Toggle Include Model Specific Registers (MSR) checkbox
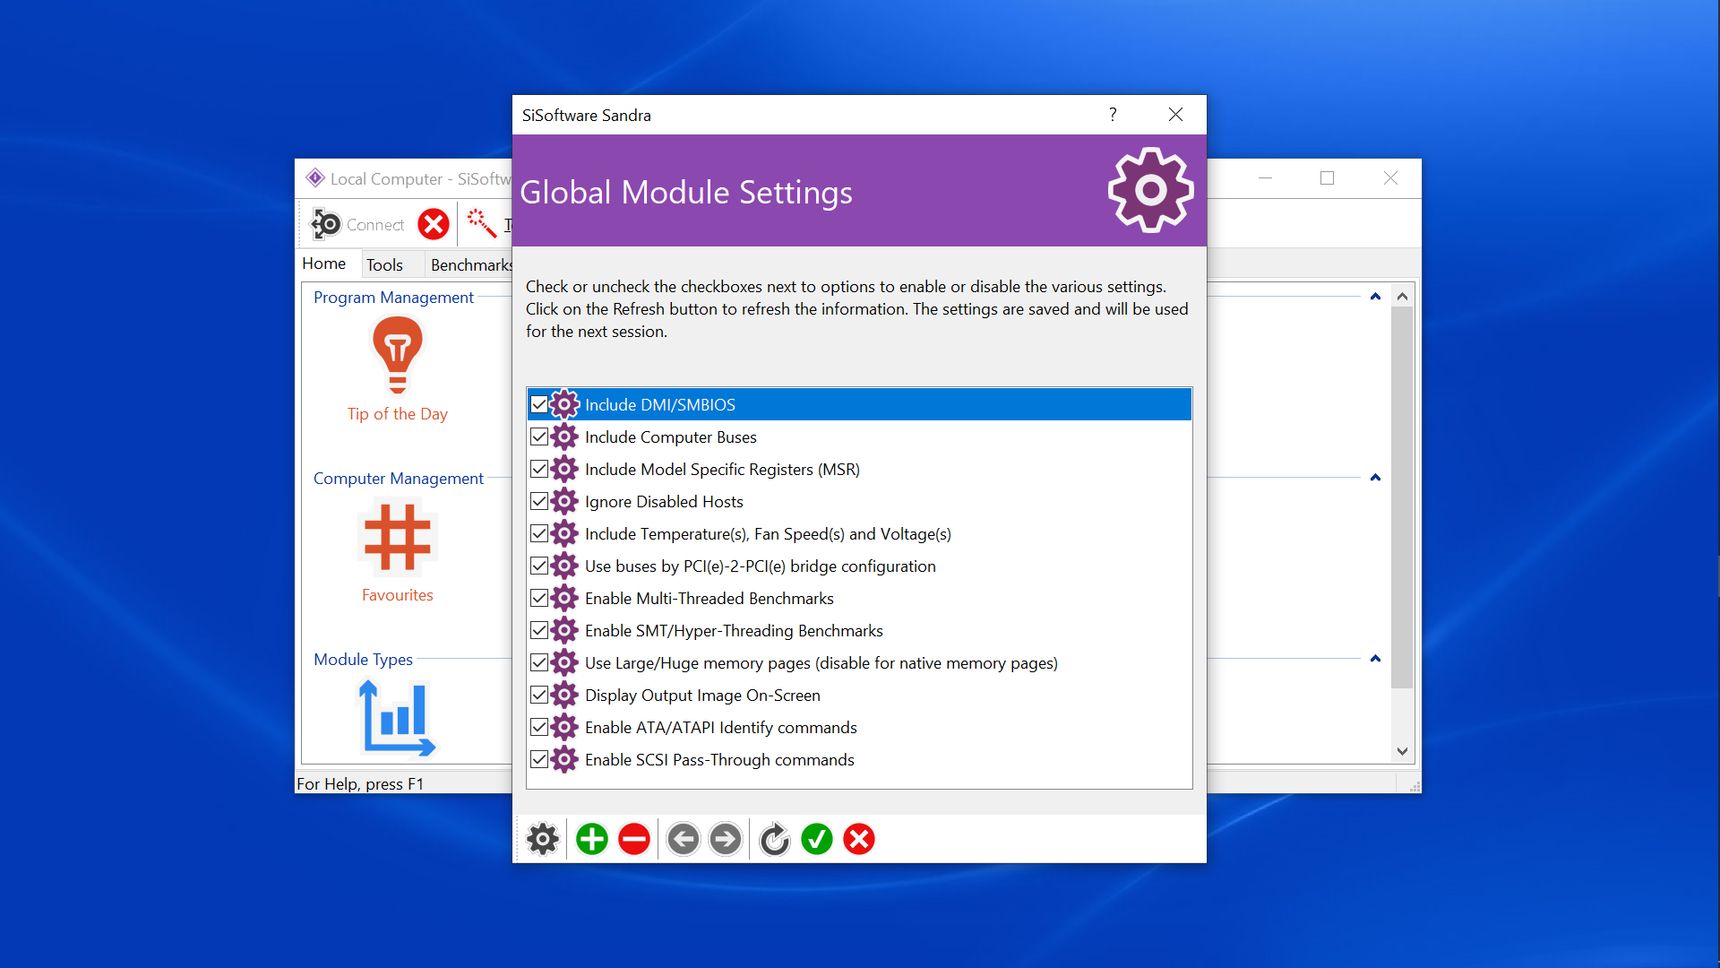Screen dimensions: 1720x968 (539, 469)
